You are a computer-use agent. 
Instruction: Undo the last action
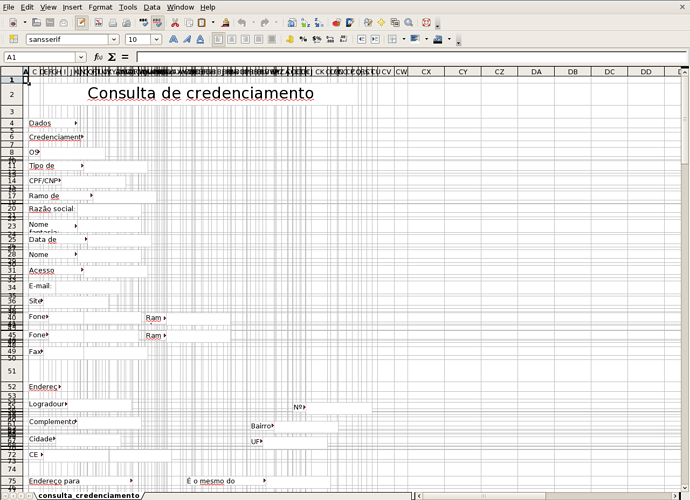pyautogui.click(x=242, y=22)
